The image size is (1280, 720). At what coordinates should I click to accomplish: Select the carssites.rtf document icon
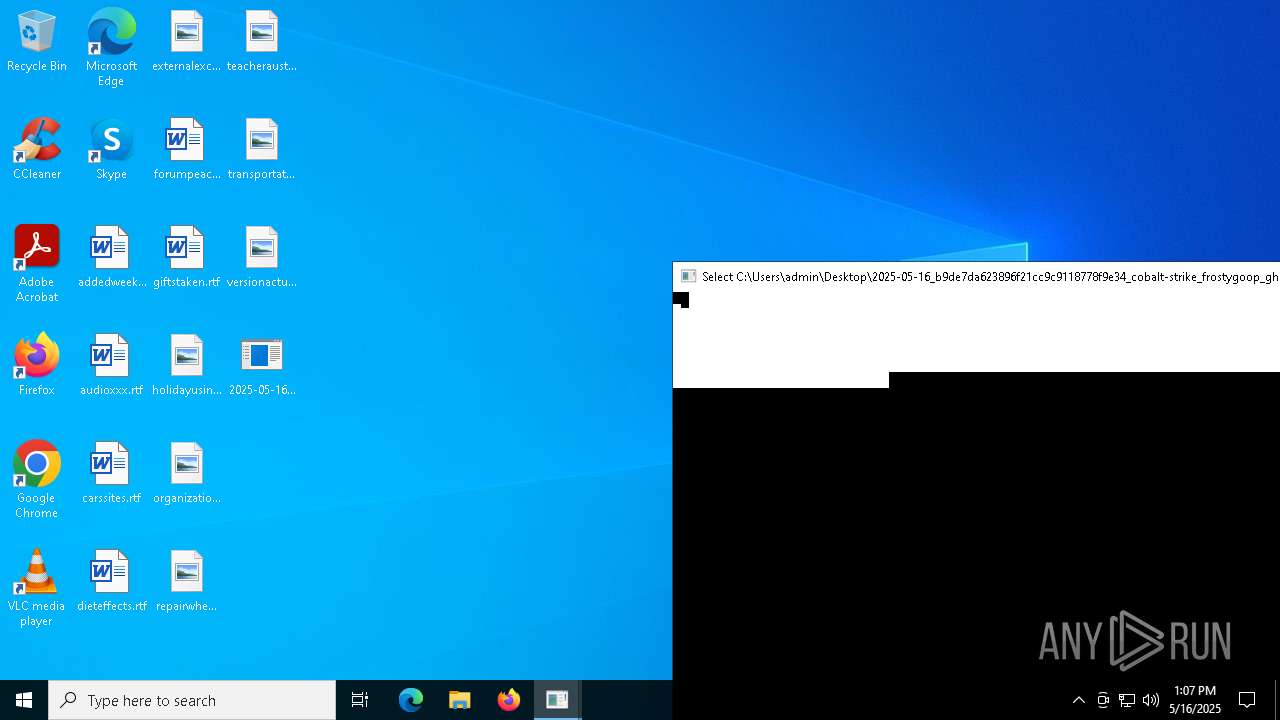tap(111, 474)
